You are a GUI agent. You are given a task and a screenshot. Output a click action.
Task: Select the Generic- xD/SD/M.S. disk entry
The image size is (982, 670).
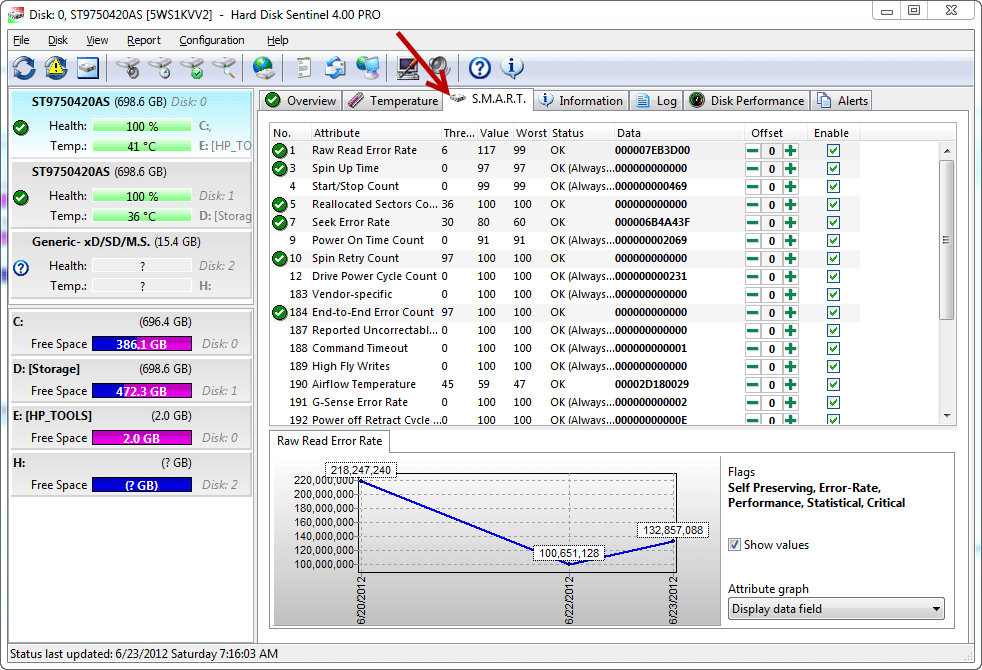[132, 264]
